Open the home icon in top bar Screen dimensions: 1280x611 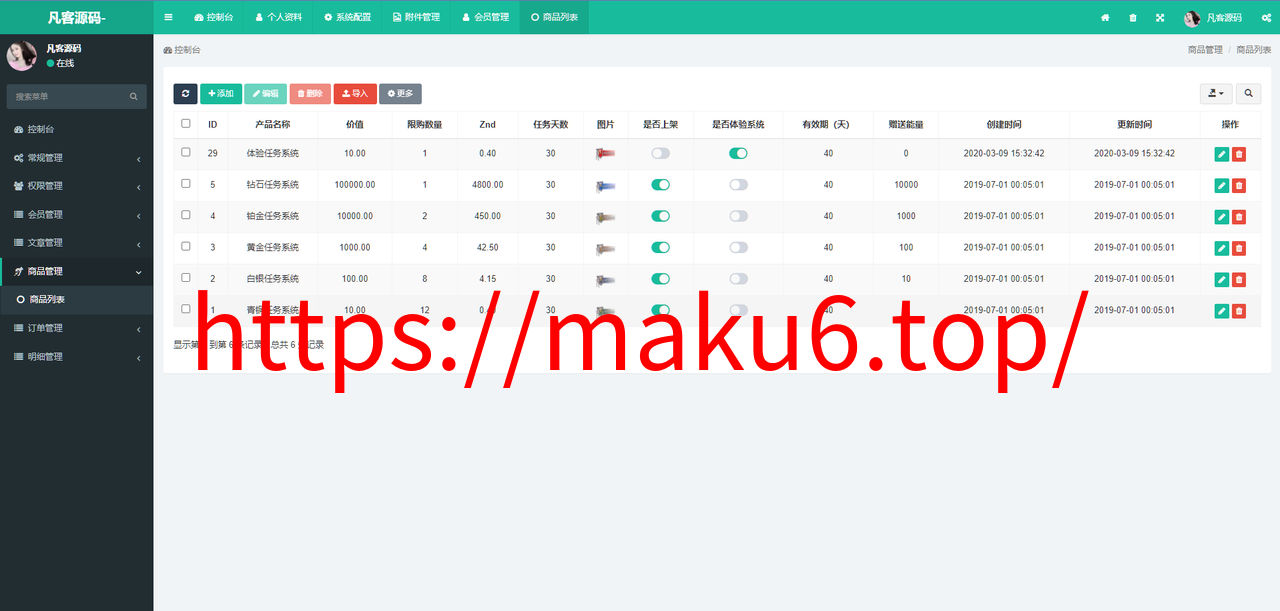tap(1105, 18)
